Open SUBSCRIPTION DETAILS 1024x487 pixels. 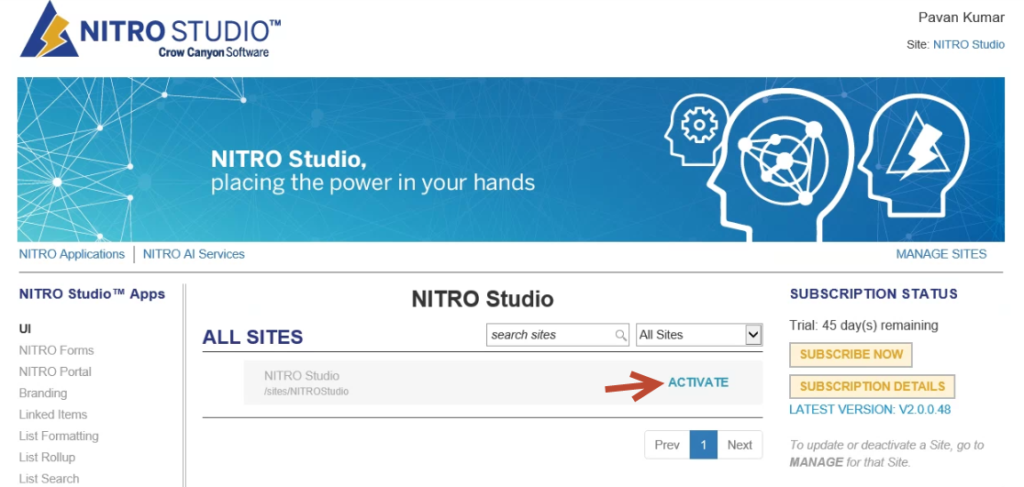pyautogui.click(x=872, y=386)
